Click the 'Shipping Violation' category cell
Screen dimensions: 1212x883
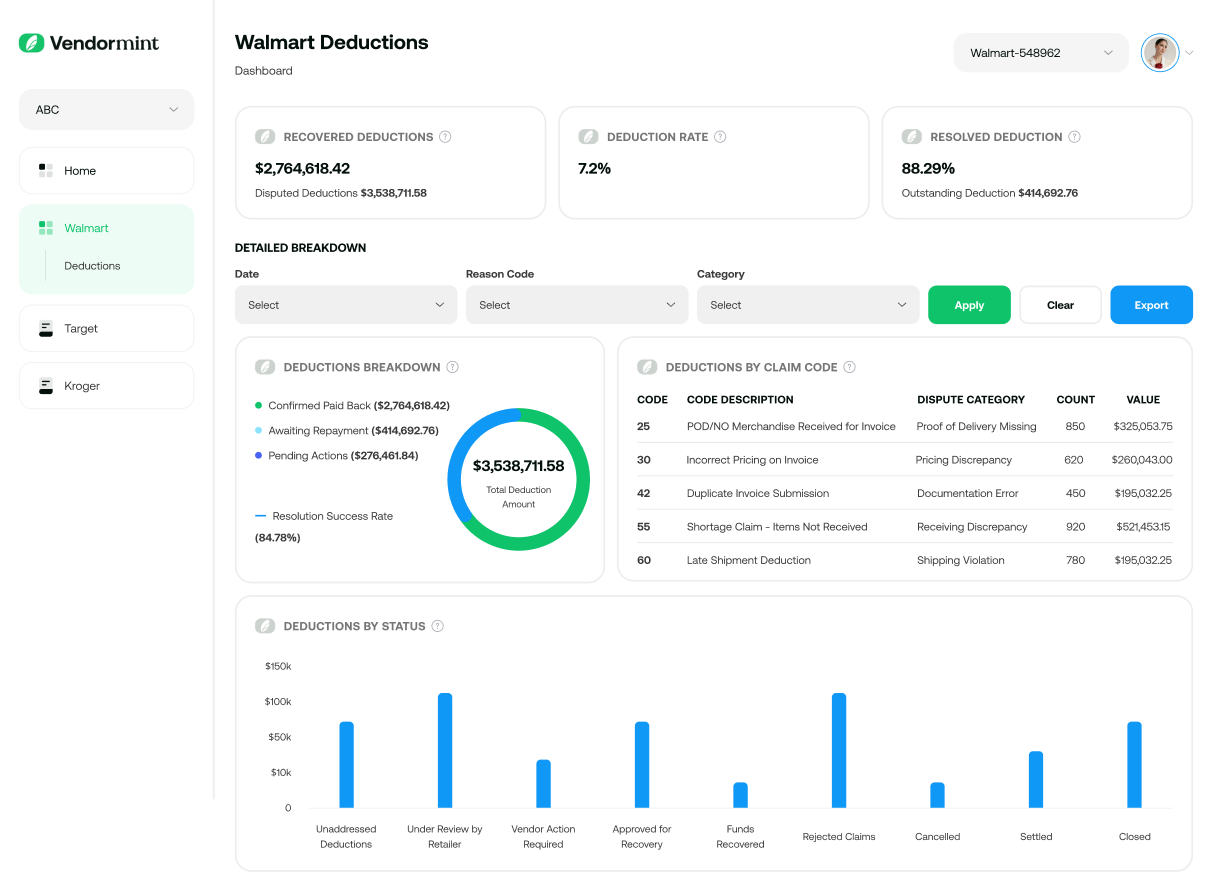pos(961,560)
